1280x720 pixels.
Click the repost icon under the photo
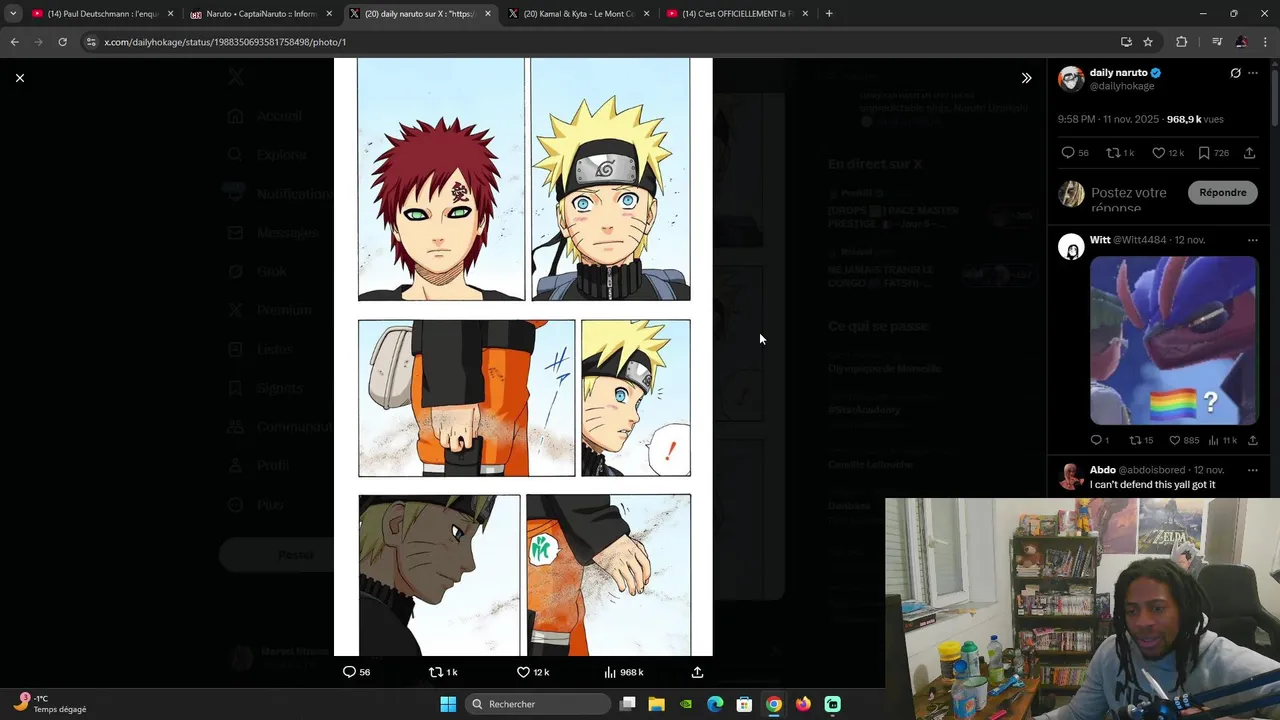[x=435, y=672]
